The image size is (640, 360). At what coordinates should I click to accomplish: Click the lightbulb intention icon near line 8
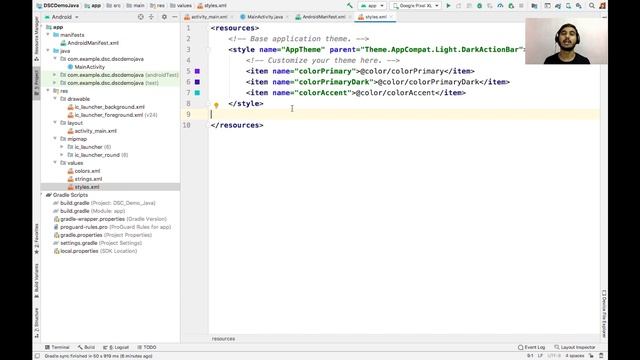tap(216, 105)
